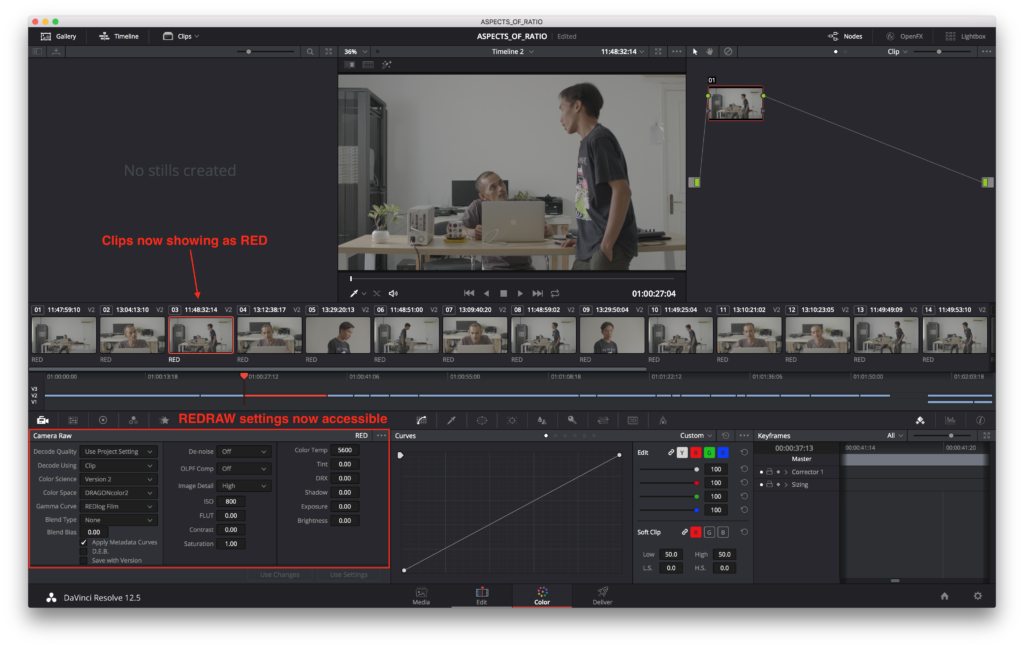1024x648 pixels.
Task: Open the curves Custom dropdown
Action: (696, 436)
